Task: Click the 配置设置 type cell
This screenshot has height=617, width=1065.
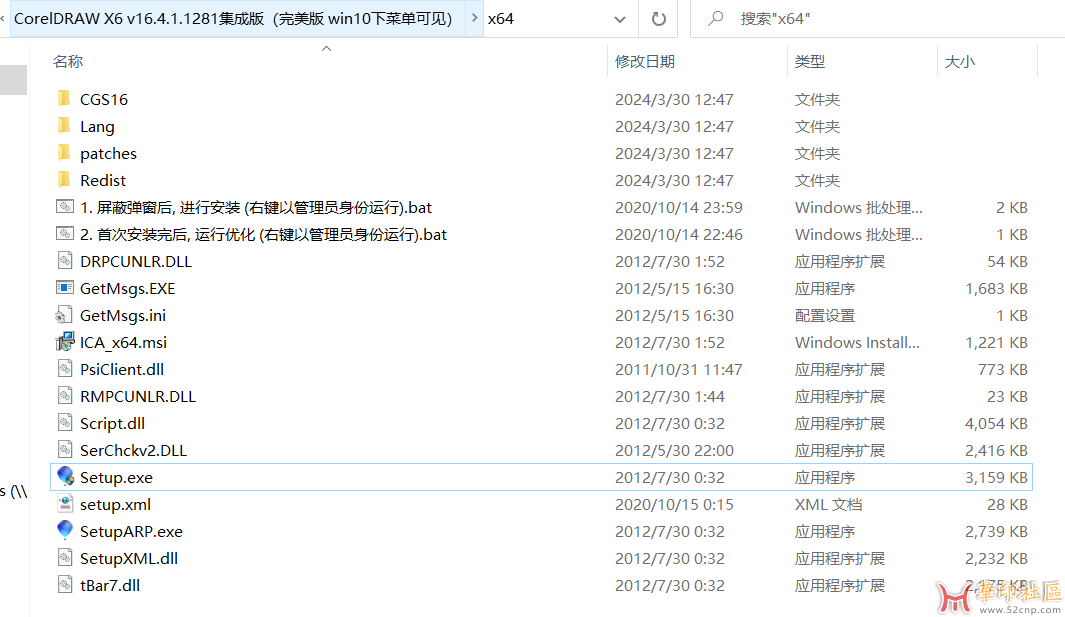Action: (x=825, y=315)
